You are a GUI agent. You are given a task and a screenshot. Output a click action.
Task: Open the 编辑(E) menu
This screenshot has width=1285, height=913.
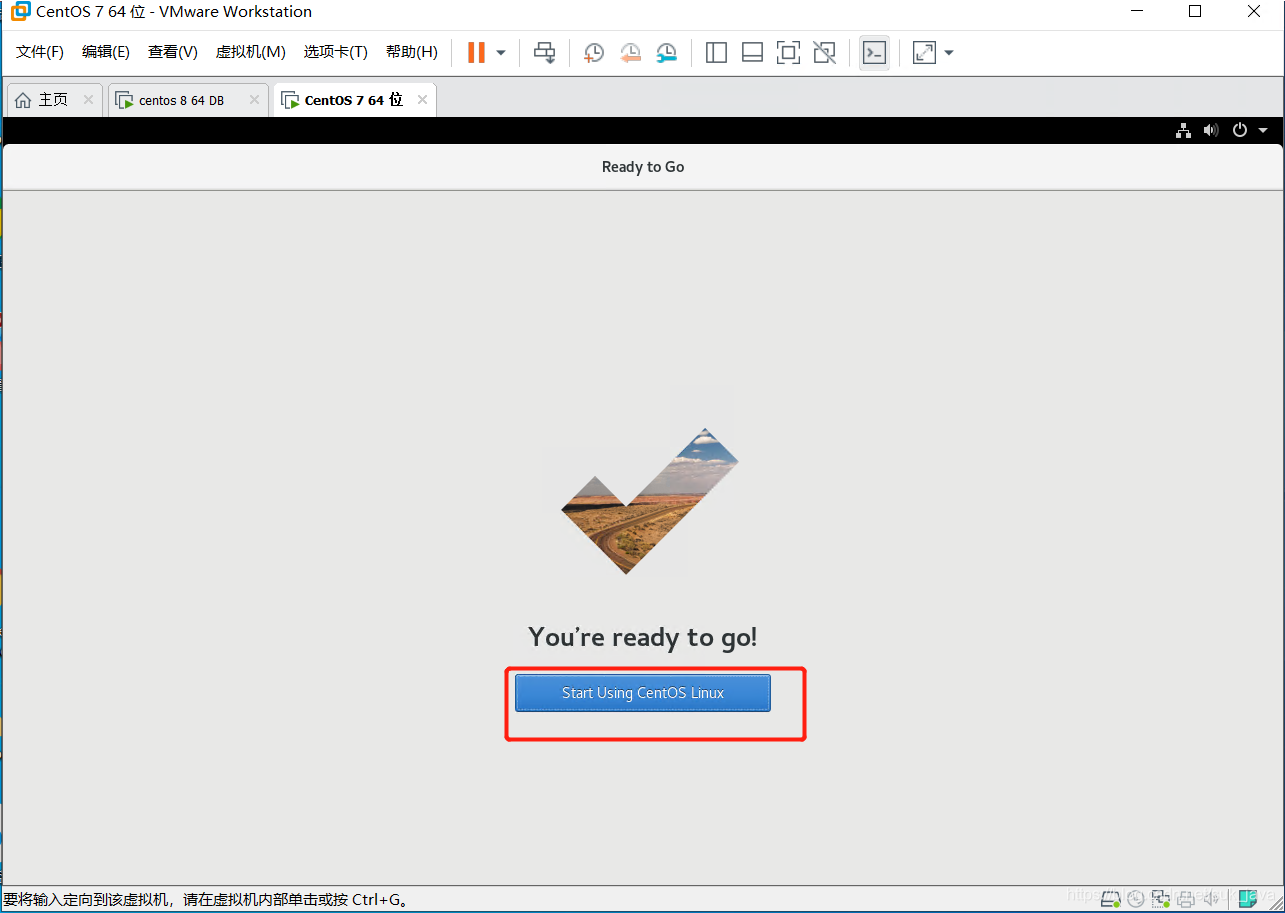click(x=106, y=52)
